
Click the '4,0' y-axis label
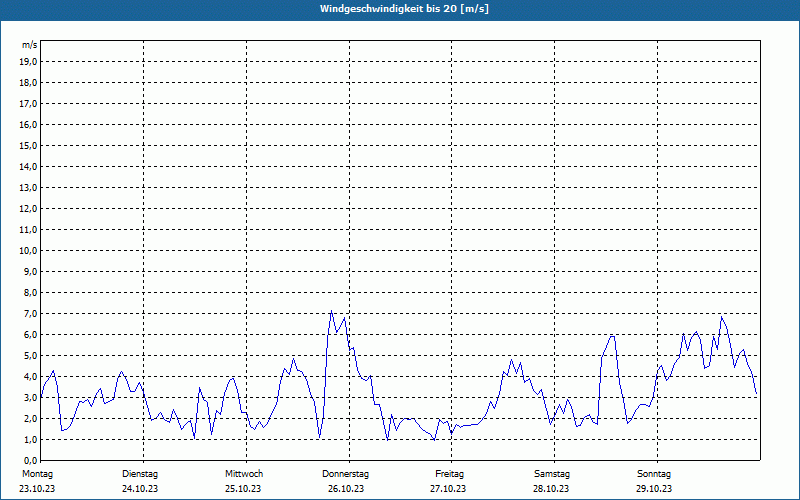tap(29, 377)
